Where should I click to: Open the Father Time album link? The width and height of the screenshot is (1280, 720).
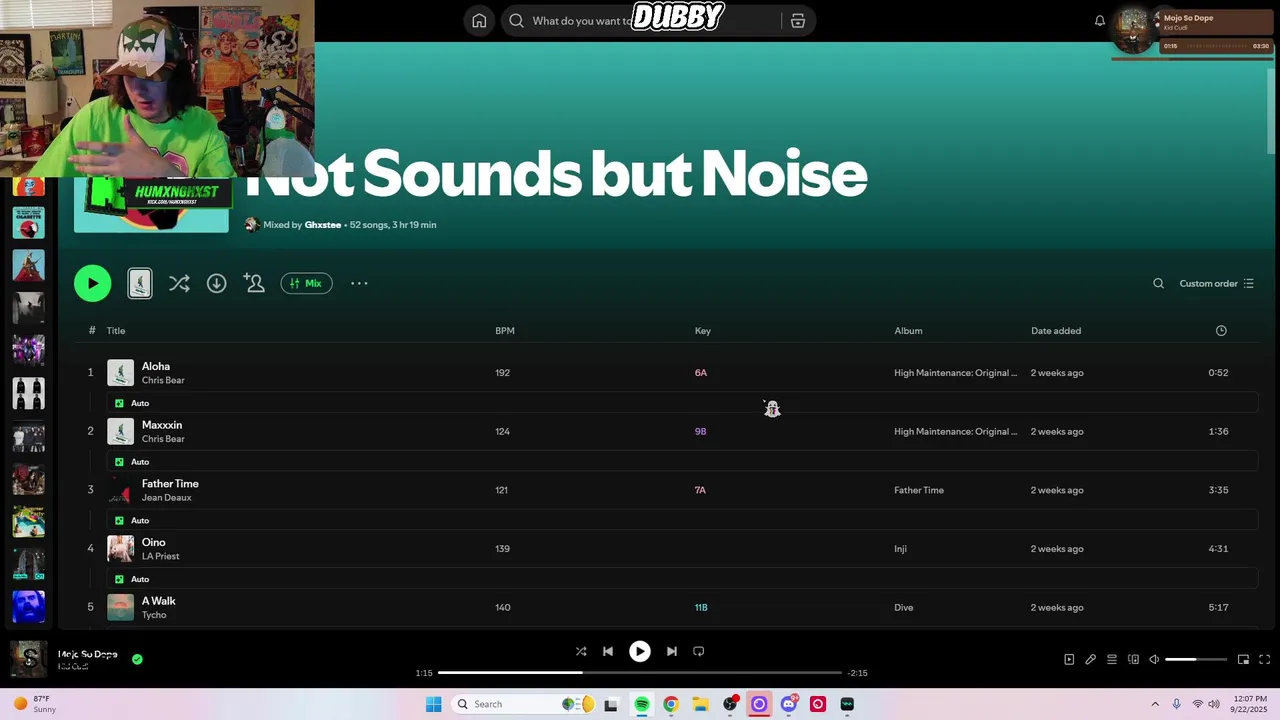[919, 490]
